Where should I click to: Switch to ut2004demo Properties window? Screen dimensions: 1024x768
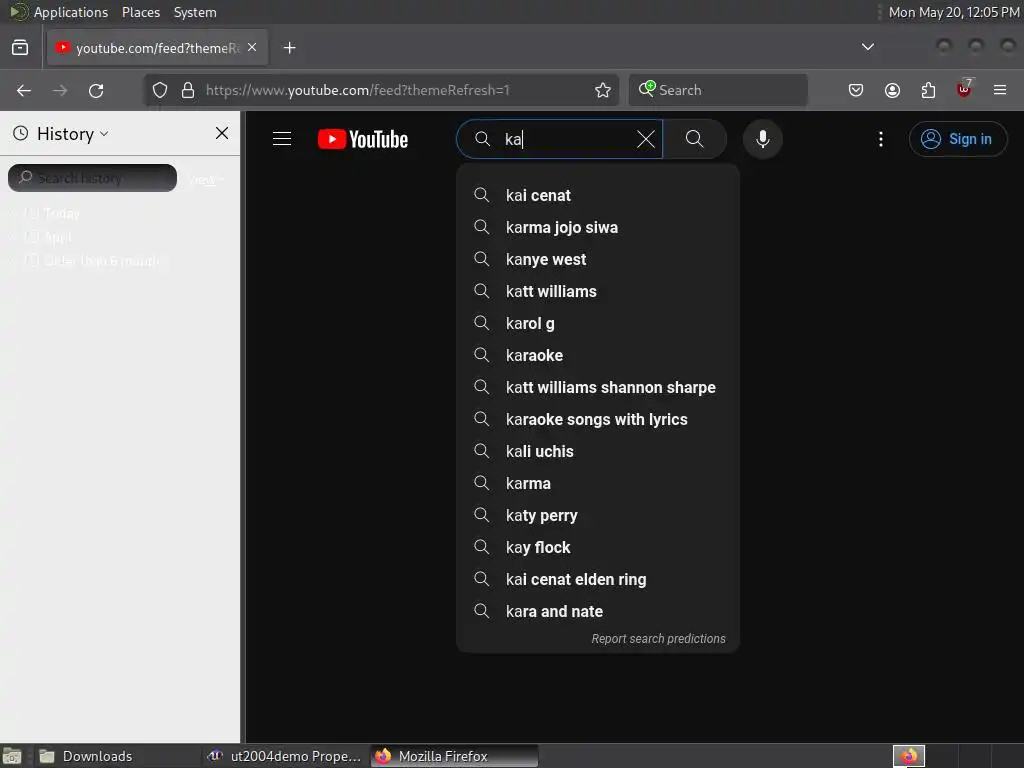tap(283, 756)
